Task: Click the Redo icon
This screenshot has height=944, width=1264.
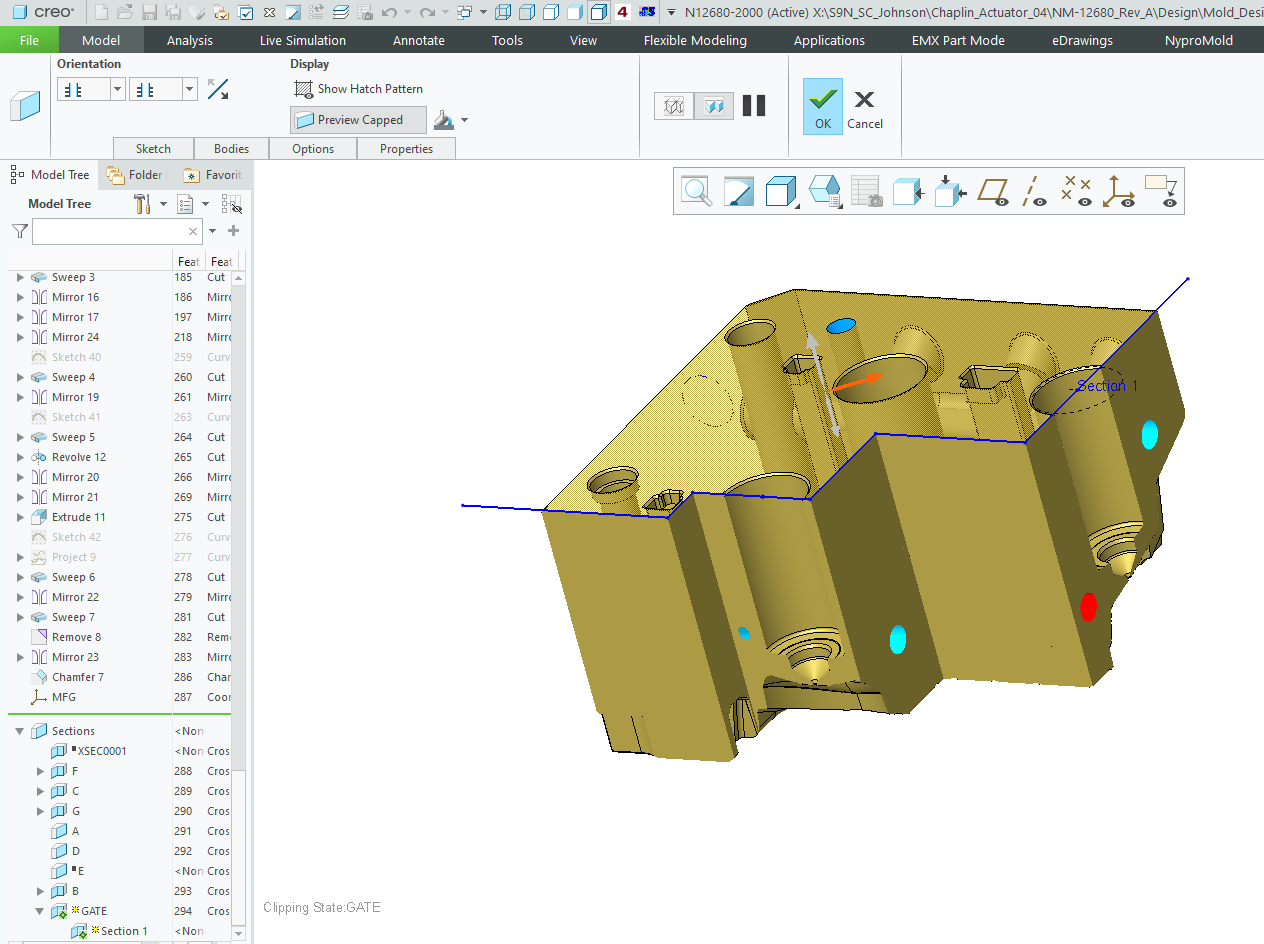Action: [x=426, y=14]
